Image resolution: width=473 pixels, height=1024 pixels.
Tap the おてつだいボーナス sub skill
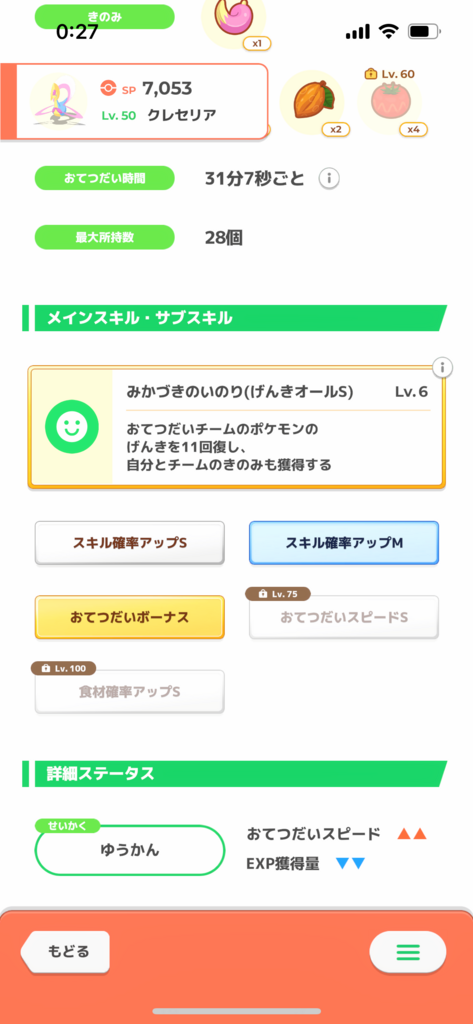129,617
